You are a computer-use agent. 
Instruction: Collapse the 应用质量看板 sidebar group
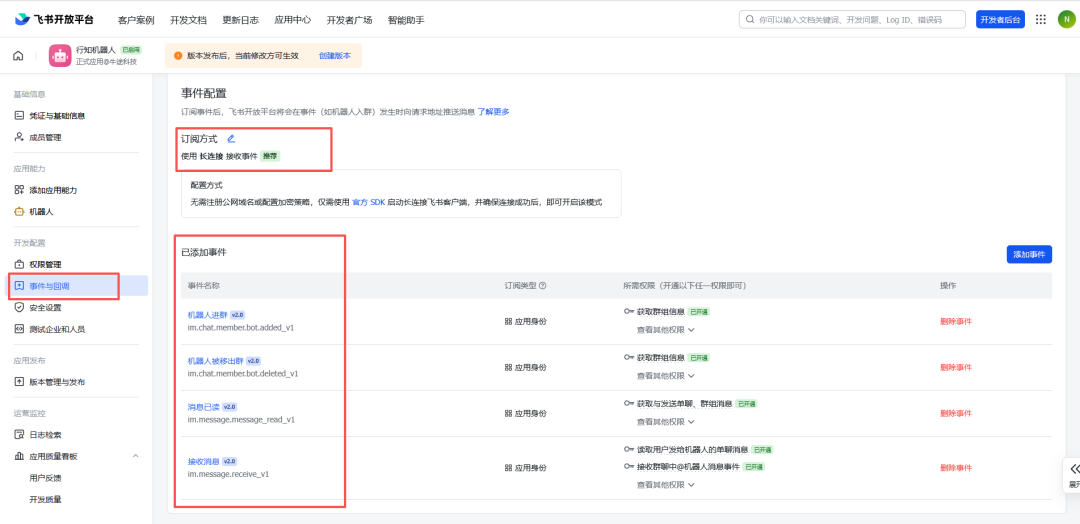click(135, 456)
